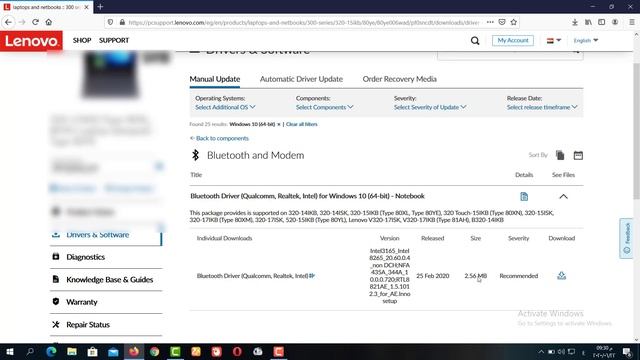Switch to Order Recovery Media tab
640x360 pixels.
coord(400,79)
